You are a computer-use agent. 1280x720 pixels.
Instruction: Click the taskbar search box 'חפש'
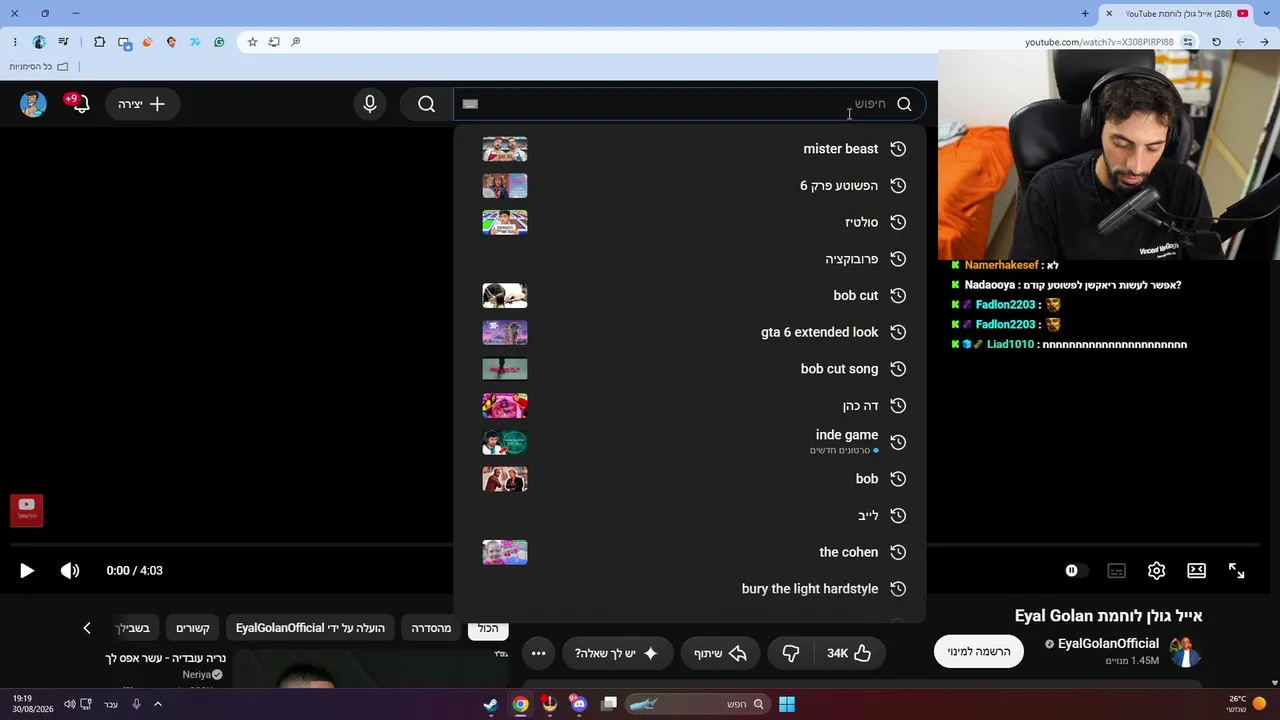coord(697,704)
